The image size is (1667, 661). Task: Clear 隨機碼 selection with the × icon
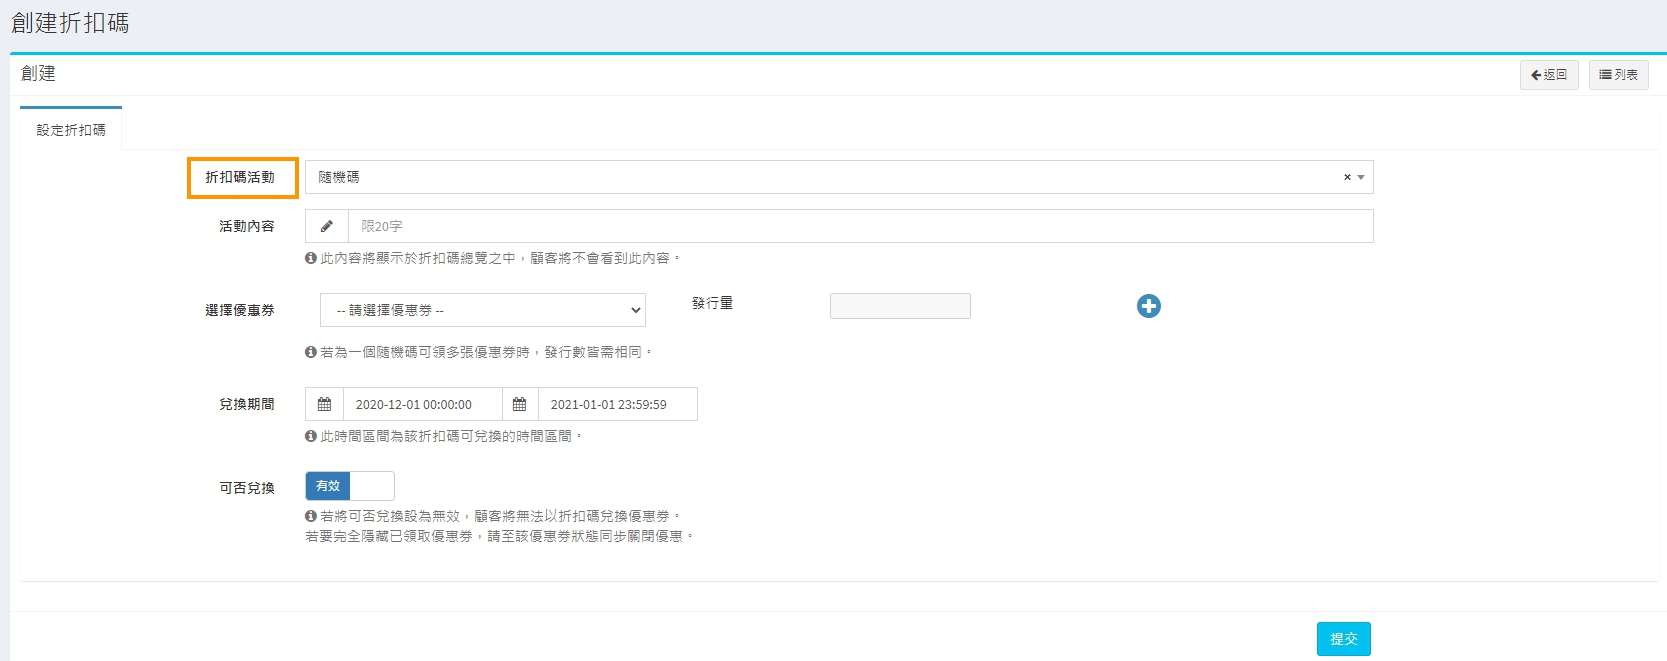[1346, 177]
